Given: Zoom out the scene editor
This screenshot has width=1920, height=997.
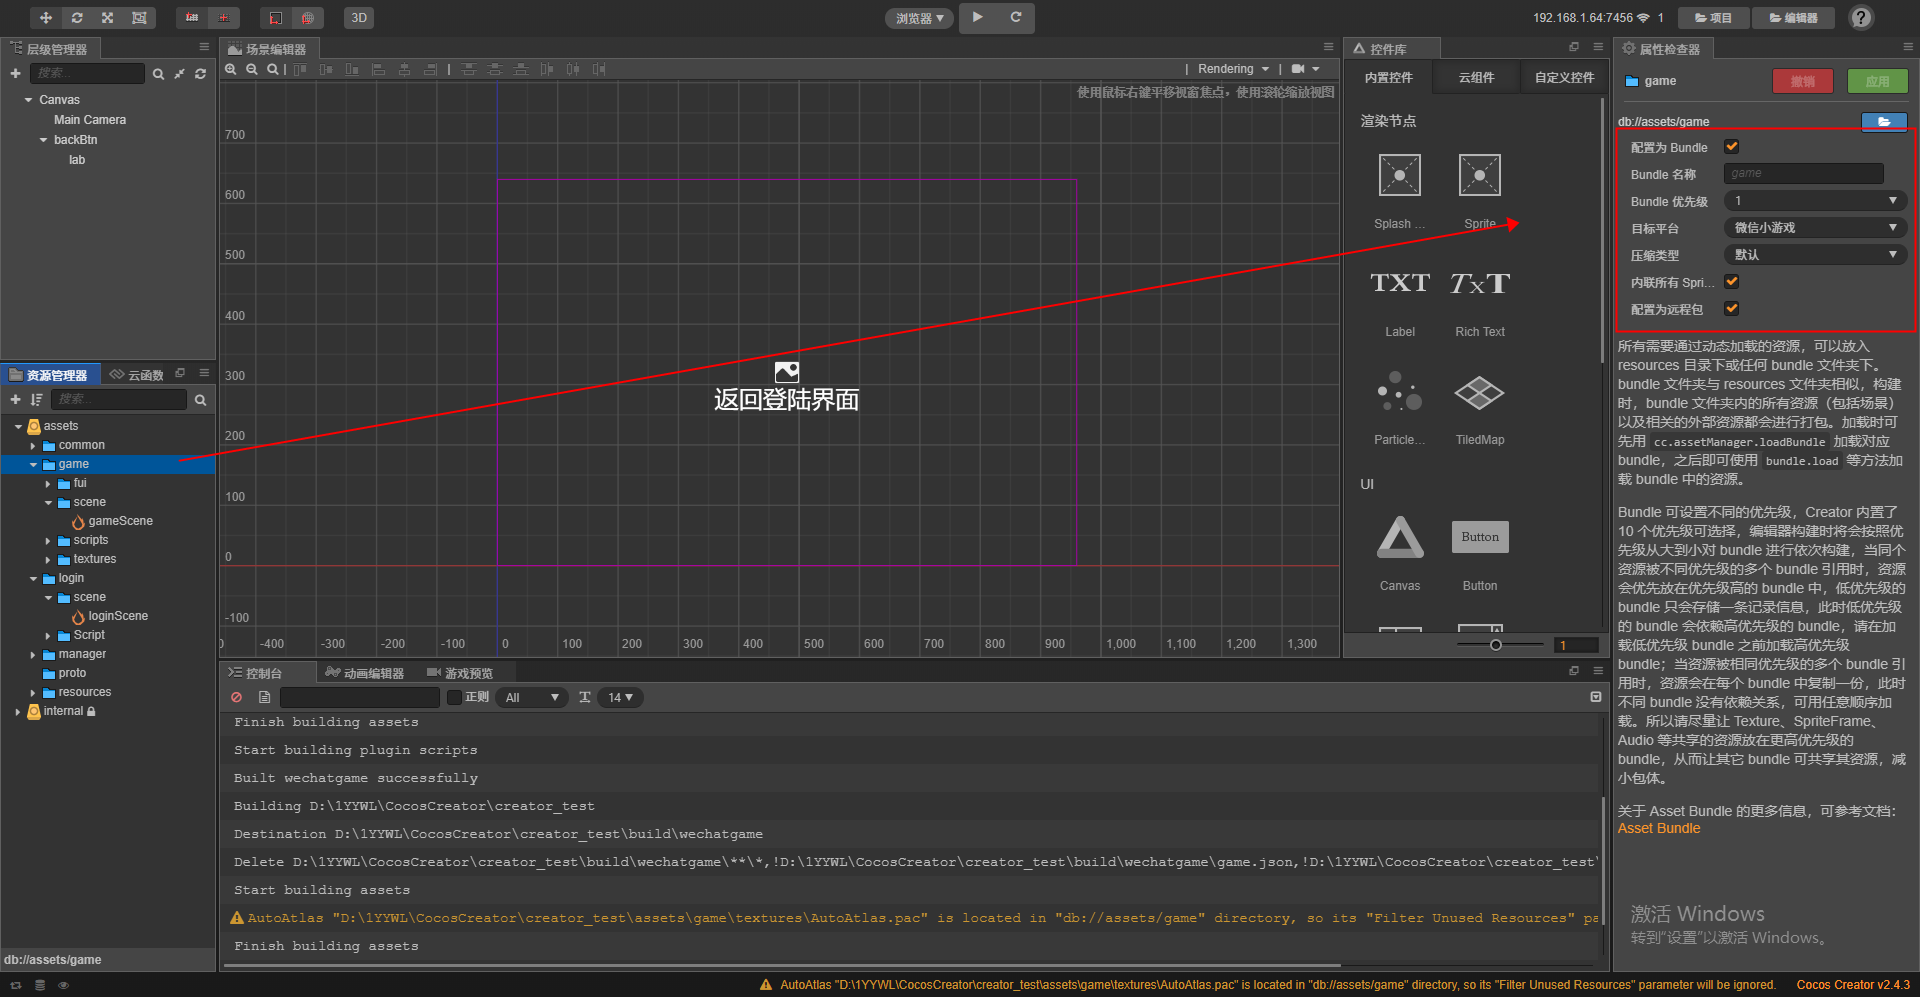Looking at the screenshot, I should click(x=252, y=69).
